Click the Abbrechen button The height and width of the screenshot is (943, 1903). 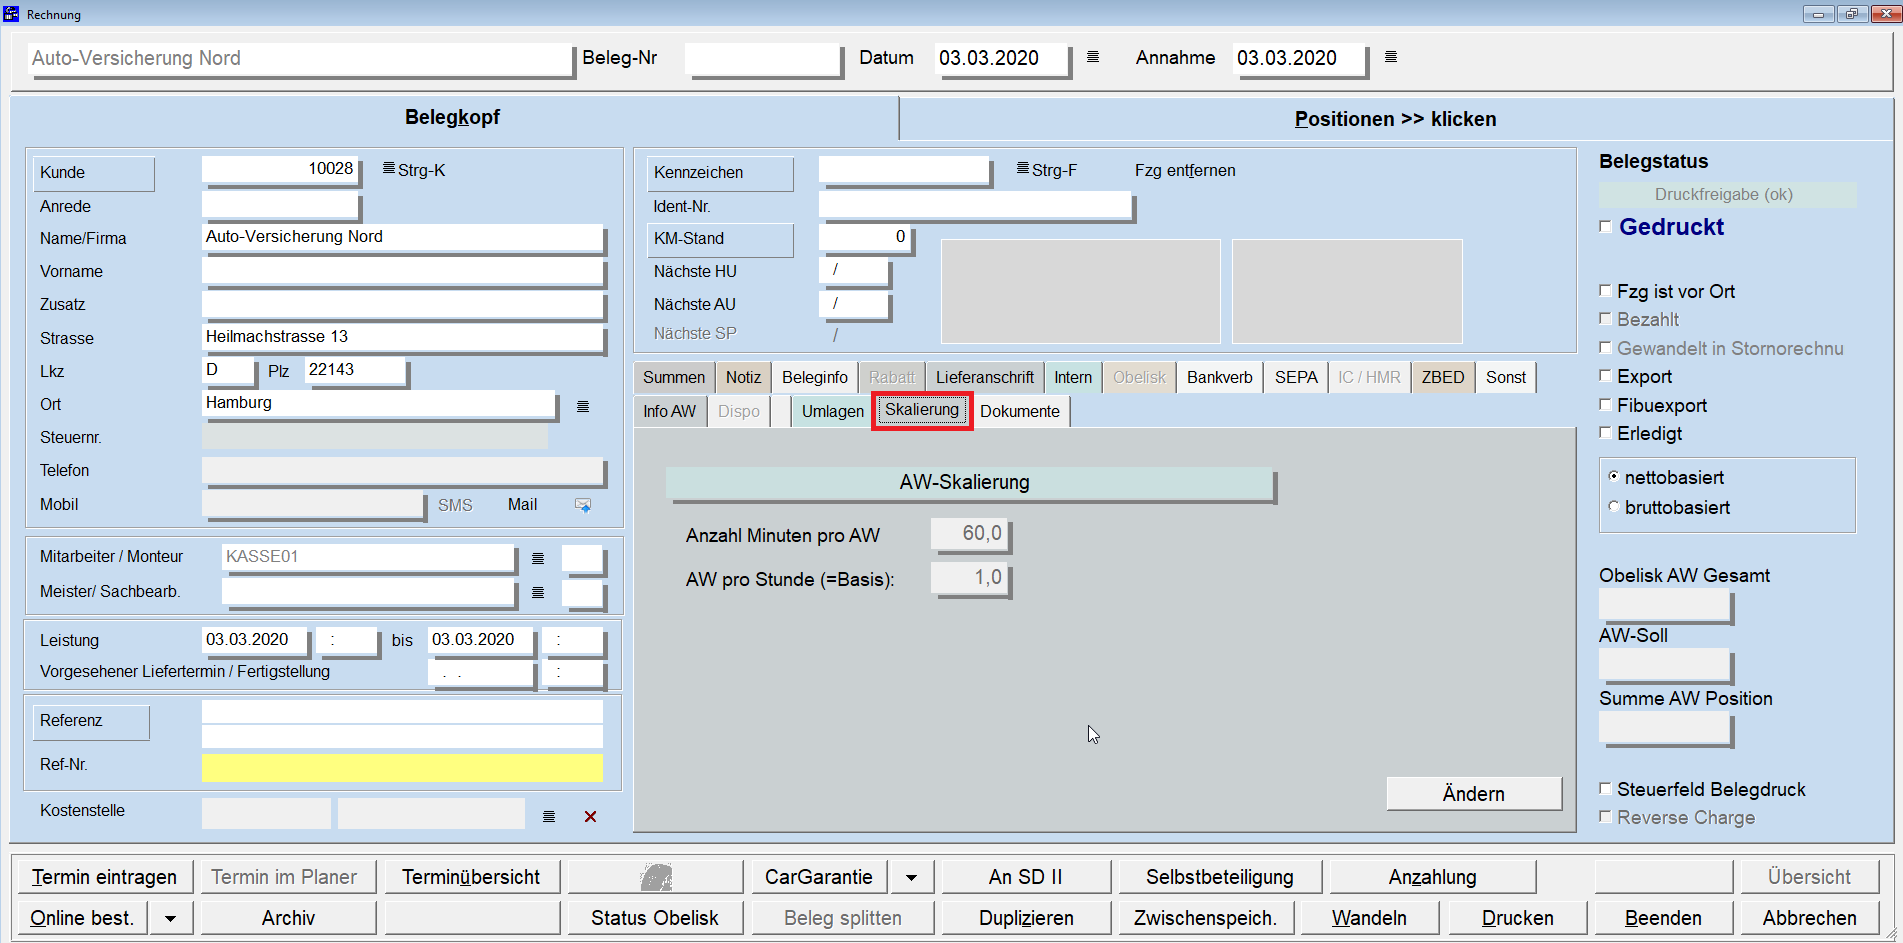pyautogui.click(x=1809, y=918)
